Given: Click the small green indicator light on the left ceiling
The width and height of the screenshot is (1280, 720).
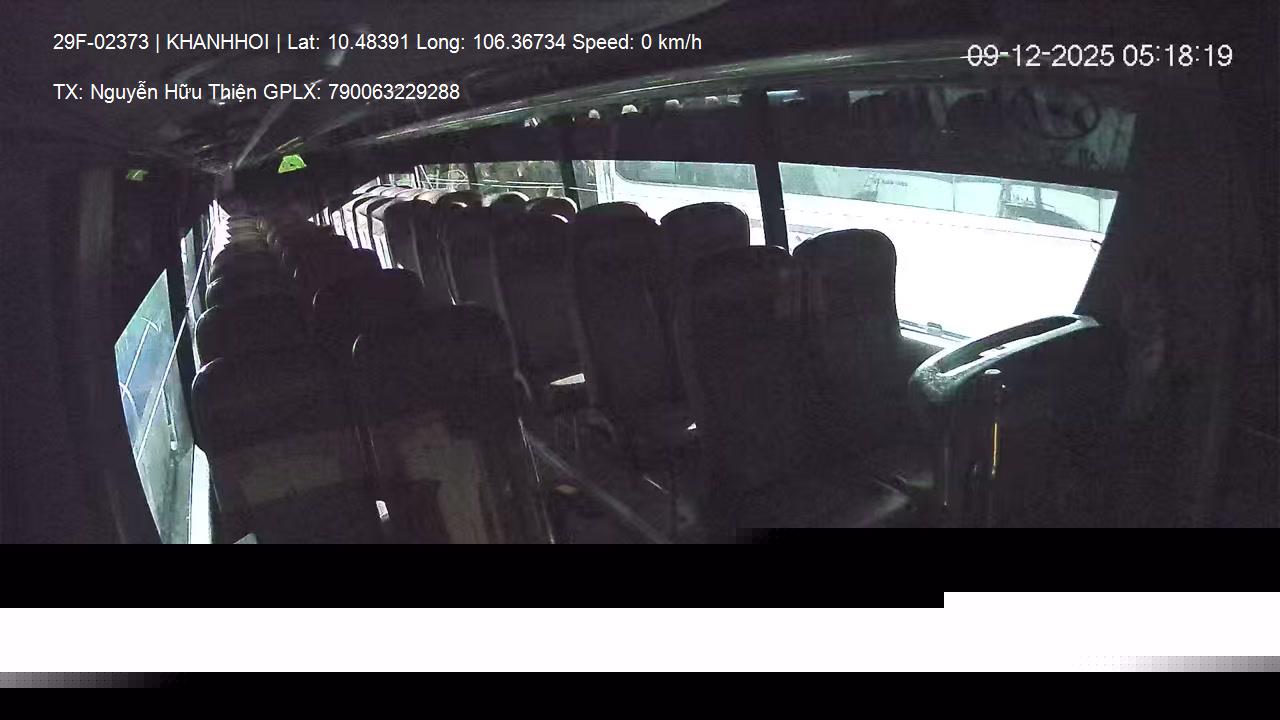Looking at the screenshot, I should coord(136,175).
